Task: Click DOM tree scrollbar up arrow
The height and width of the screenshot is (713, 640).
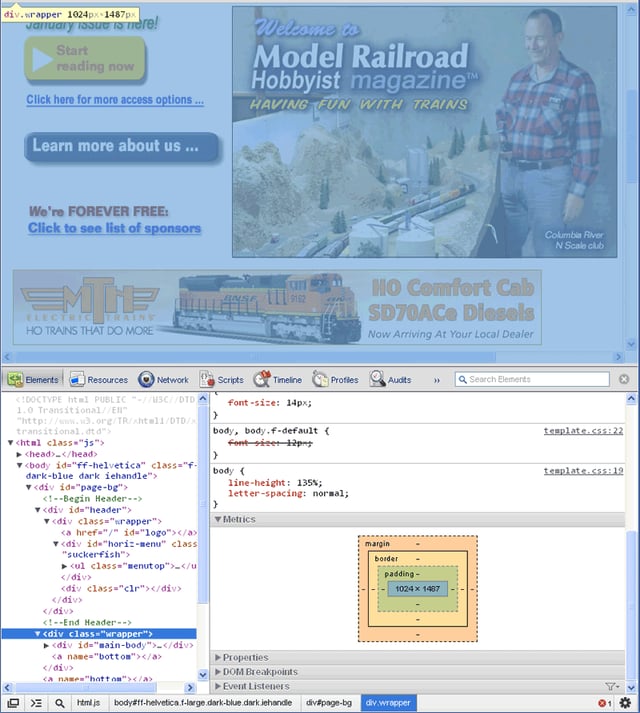Action: tap(203, 398)
